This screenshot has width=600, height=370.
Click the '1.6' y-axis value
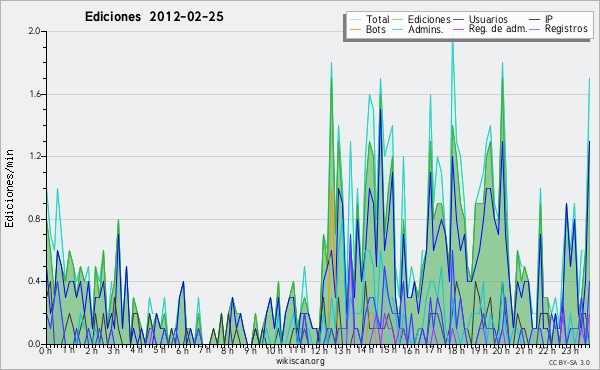(x=34, y=94)
